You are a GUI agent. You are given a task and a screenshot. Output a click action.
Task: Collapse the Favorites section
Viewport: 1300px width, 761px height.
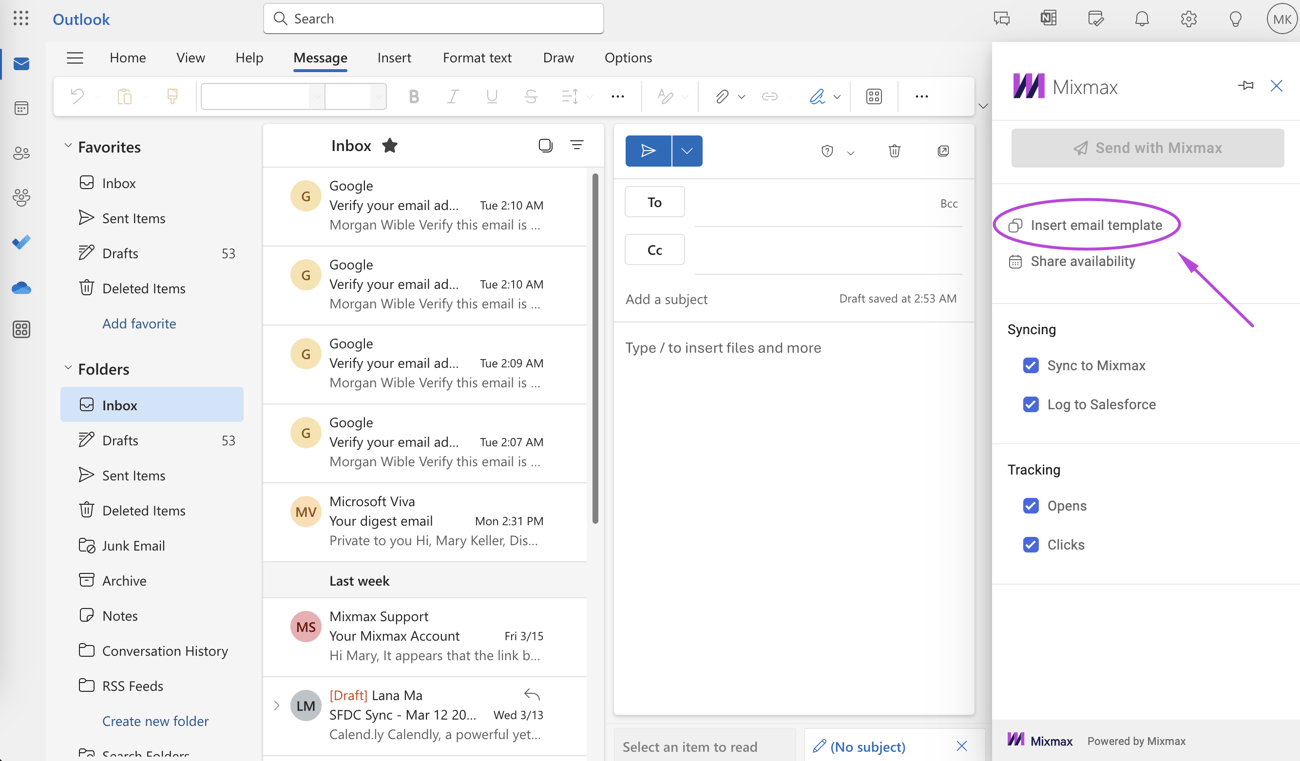pos(68,146)
